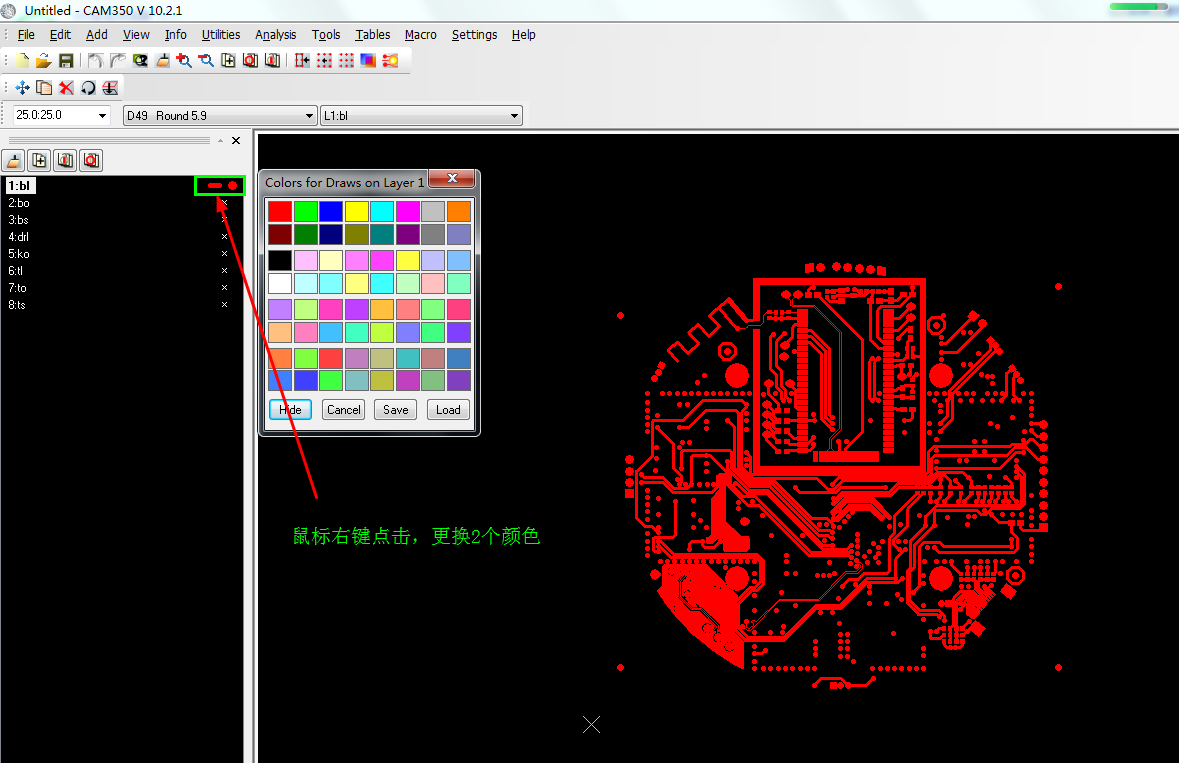Viewport: 1179px width, 763px height.
Task: Open the Add menu
Action: click(96, 35)
